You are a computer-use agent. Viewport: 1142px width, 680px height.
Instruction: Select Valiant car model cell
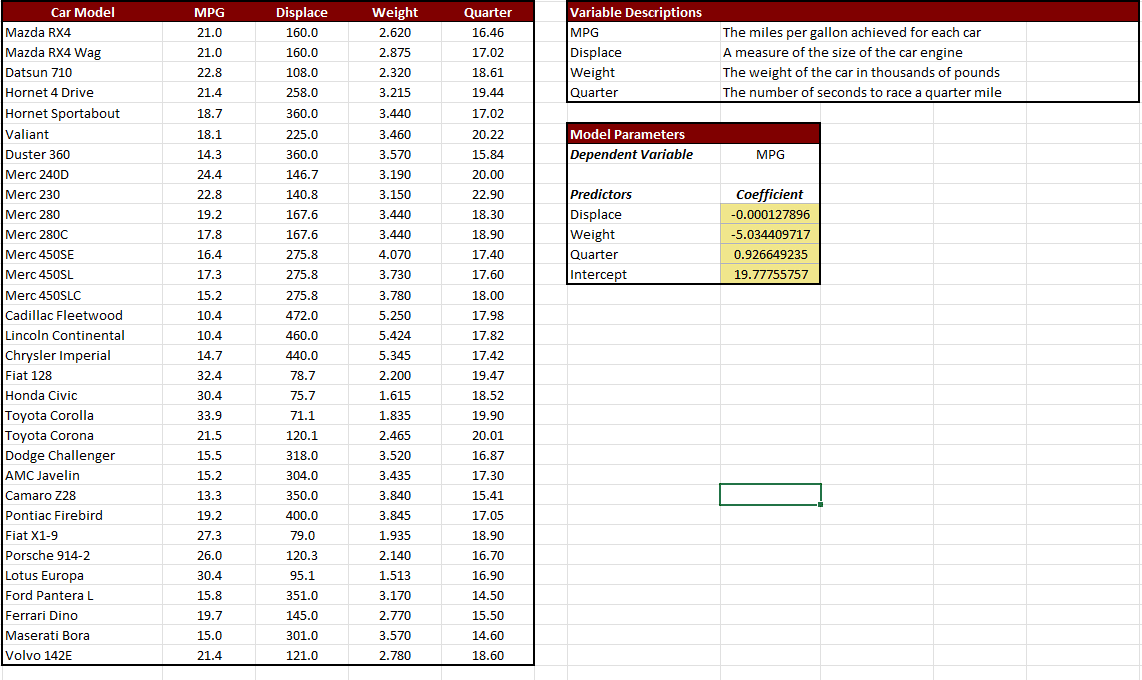pos(82,135)
